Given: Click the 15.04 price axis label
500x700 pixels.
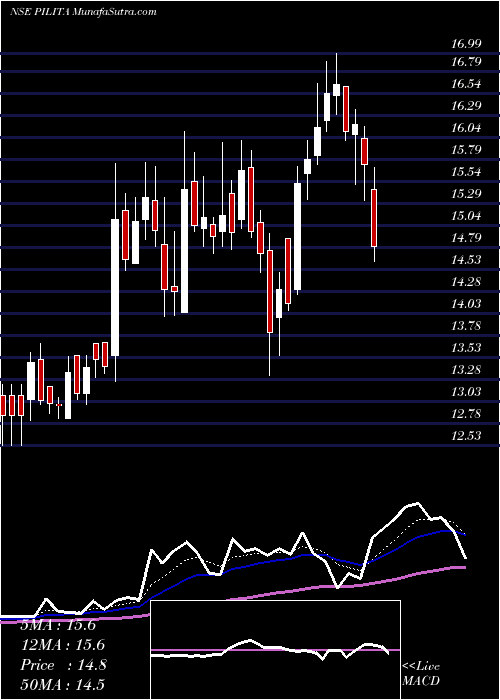Looking at the screenshot, I should 466,216.
